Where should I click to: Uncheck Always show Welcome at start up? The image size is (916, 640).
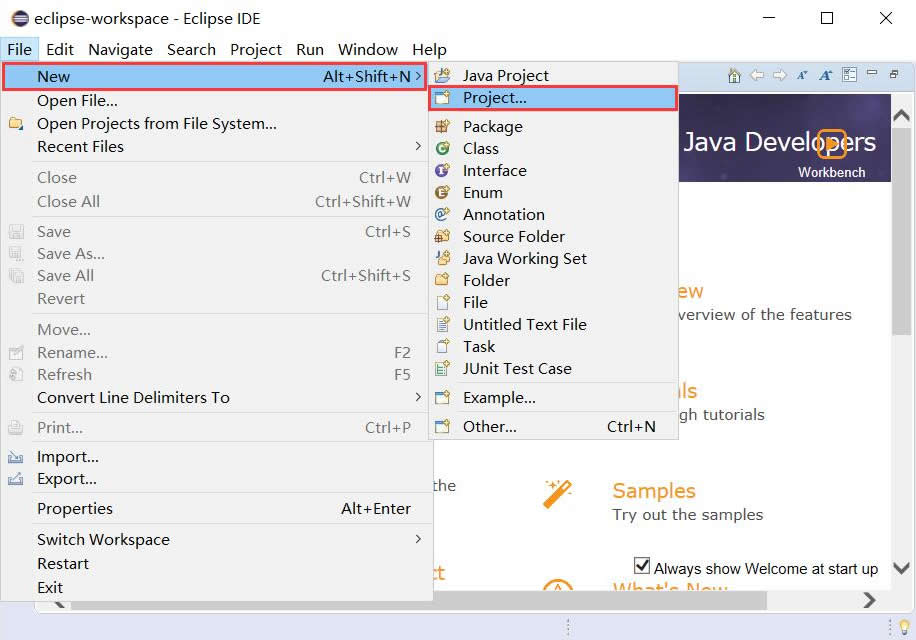[x=643, y=567]
